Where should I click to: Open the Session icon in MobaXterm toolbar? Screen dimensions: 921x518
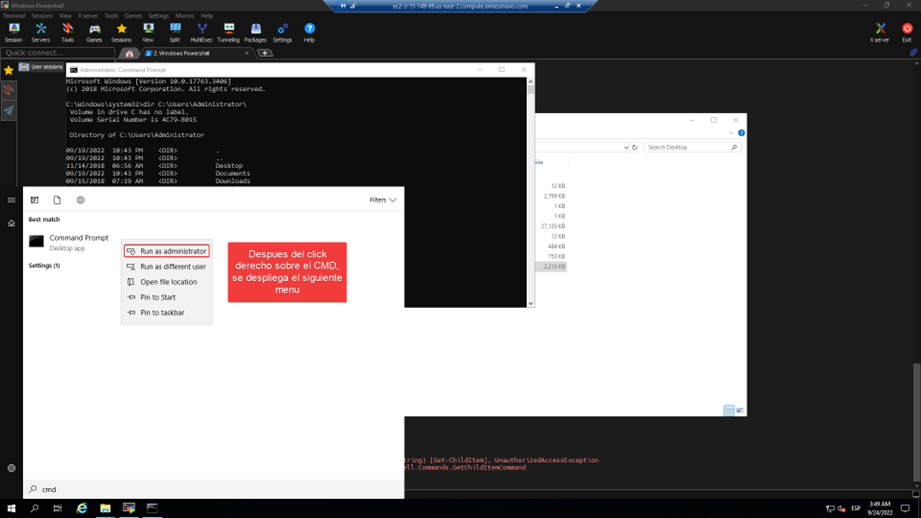pos(14,33)
